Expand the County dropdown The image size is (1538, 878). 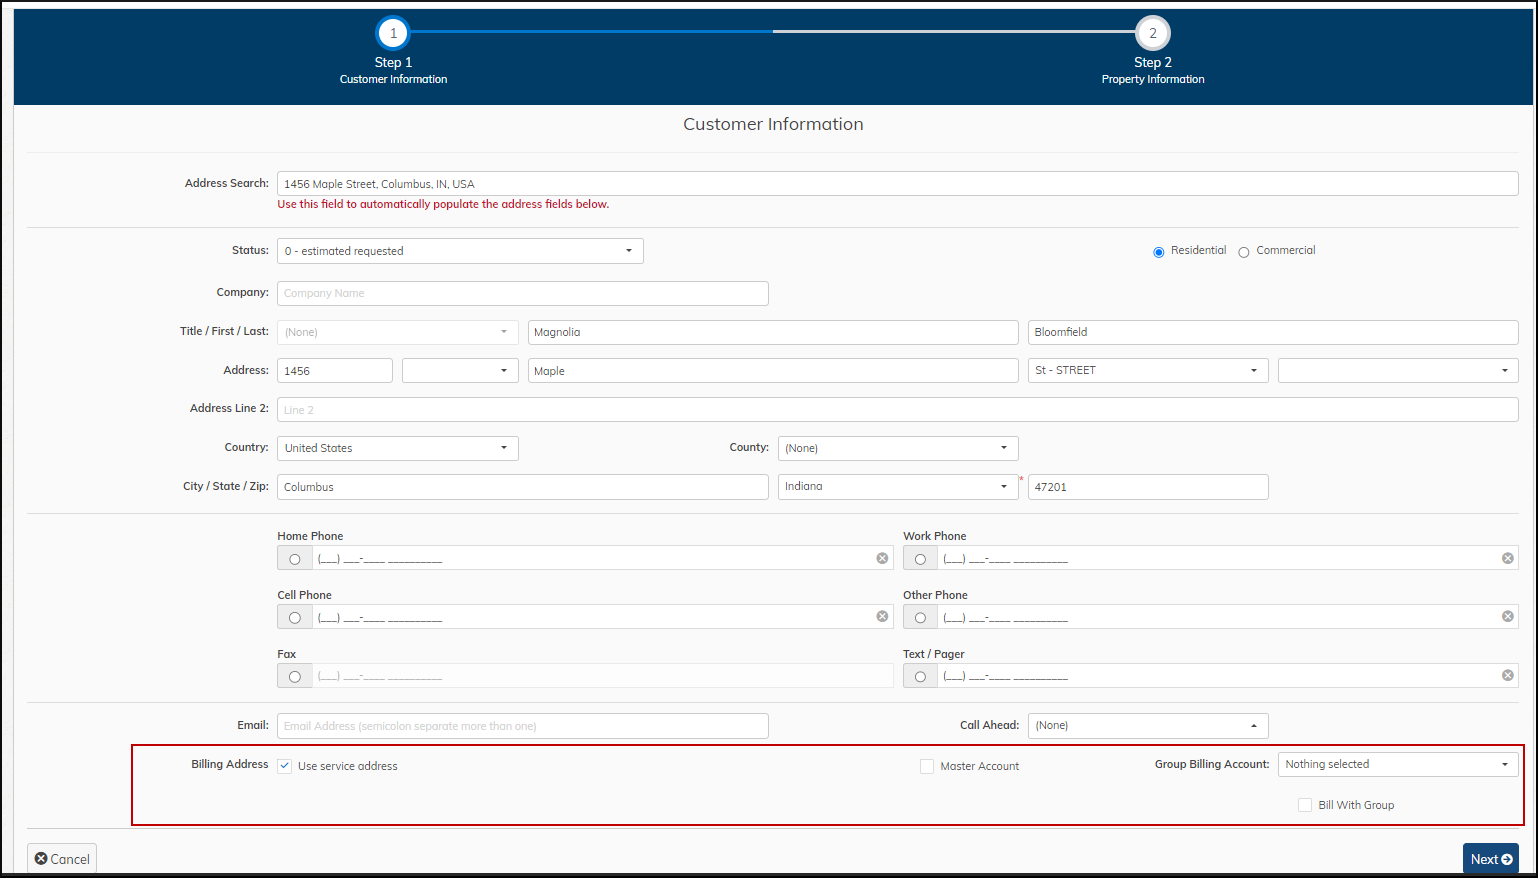(897, 448)
